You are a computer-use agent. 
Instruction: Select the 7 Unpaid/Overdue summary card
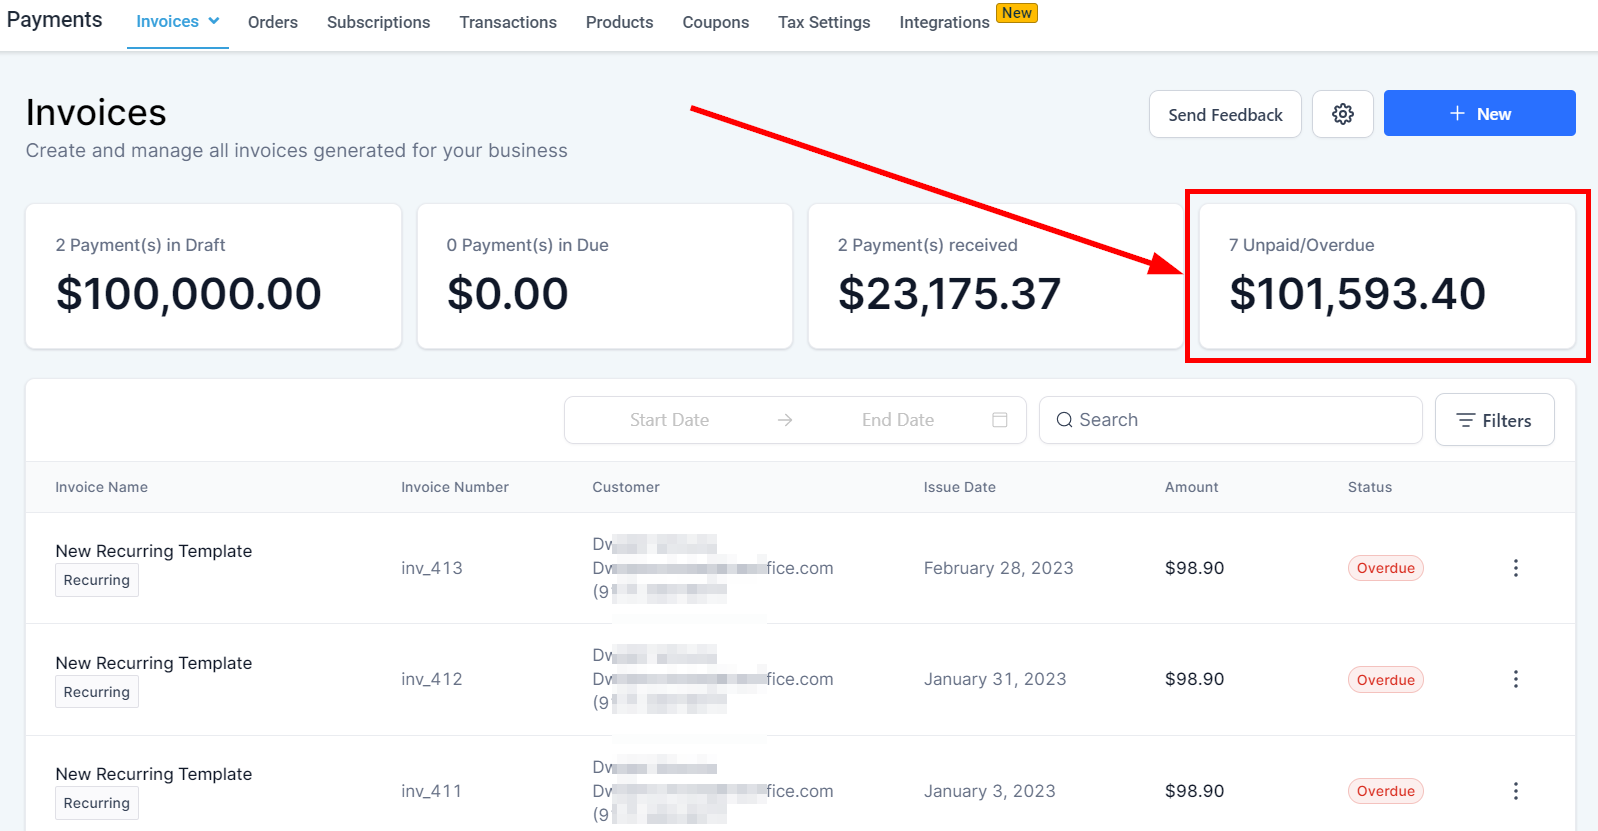click(1386, 276)
